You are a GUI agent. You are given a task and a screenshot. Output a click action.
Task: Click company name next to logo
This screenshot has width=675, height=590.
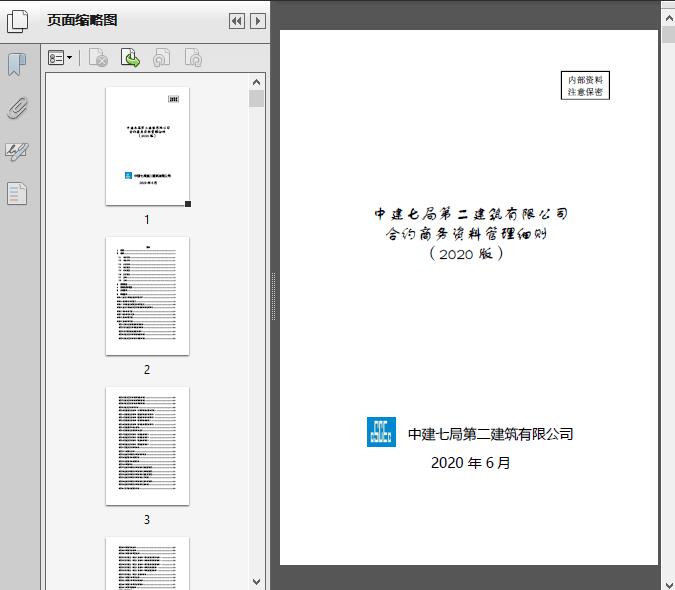[x=491, y=434]
